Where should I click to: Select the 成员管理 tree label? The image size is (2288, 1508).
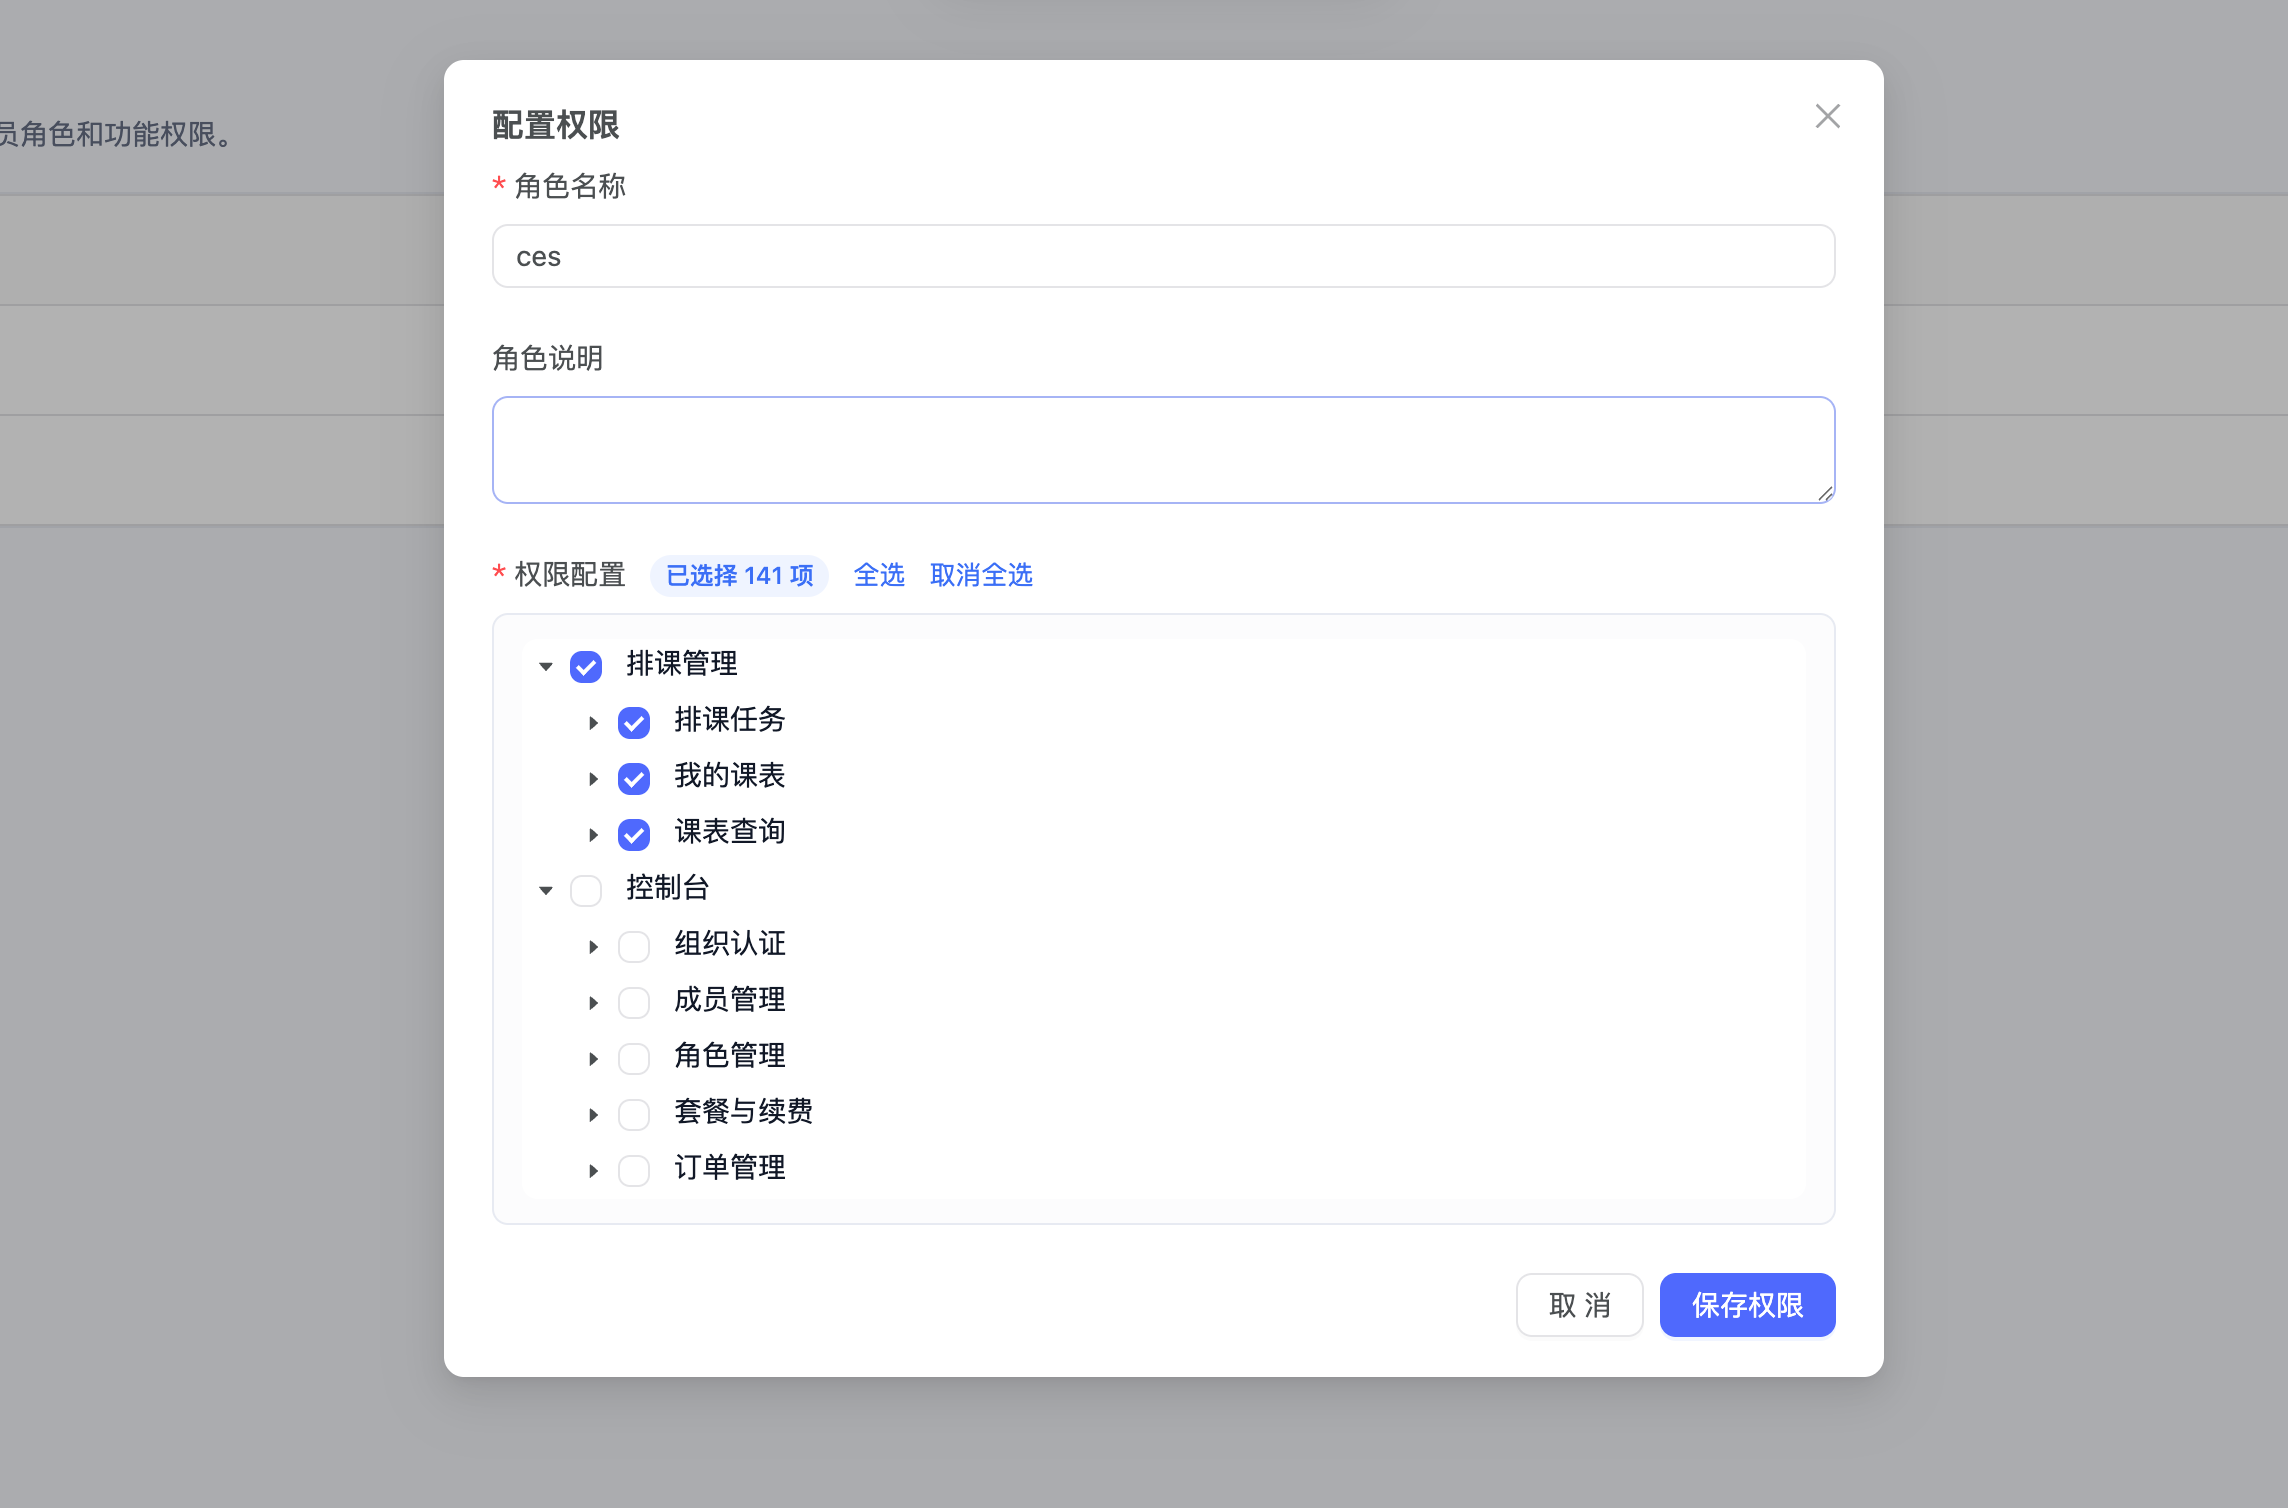click(730, 1000)
